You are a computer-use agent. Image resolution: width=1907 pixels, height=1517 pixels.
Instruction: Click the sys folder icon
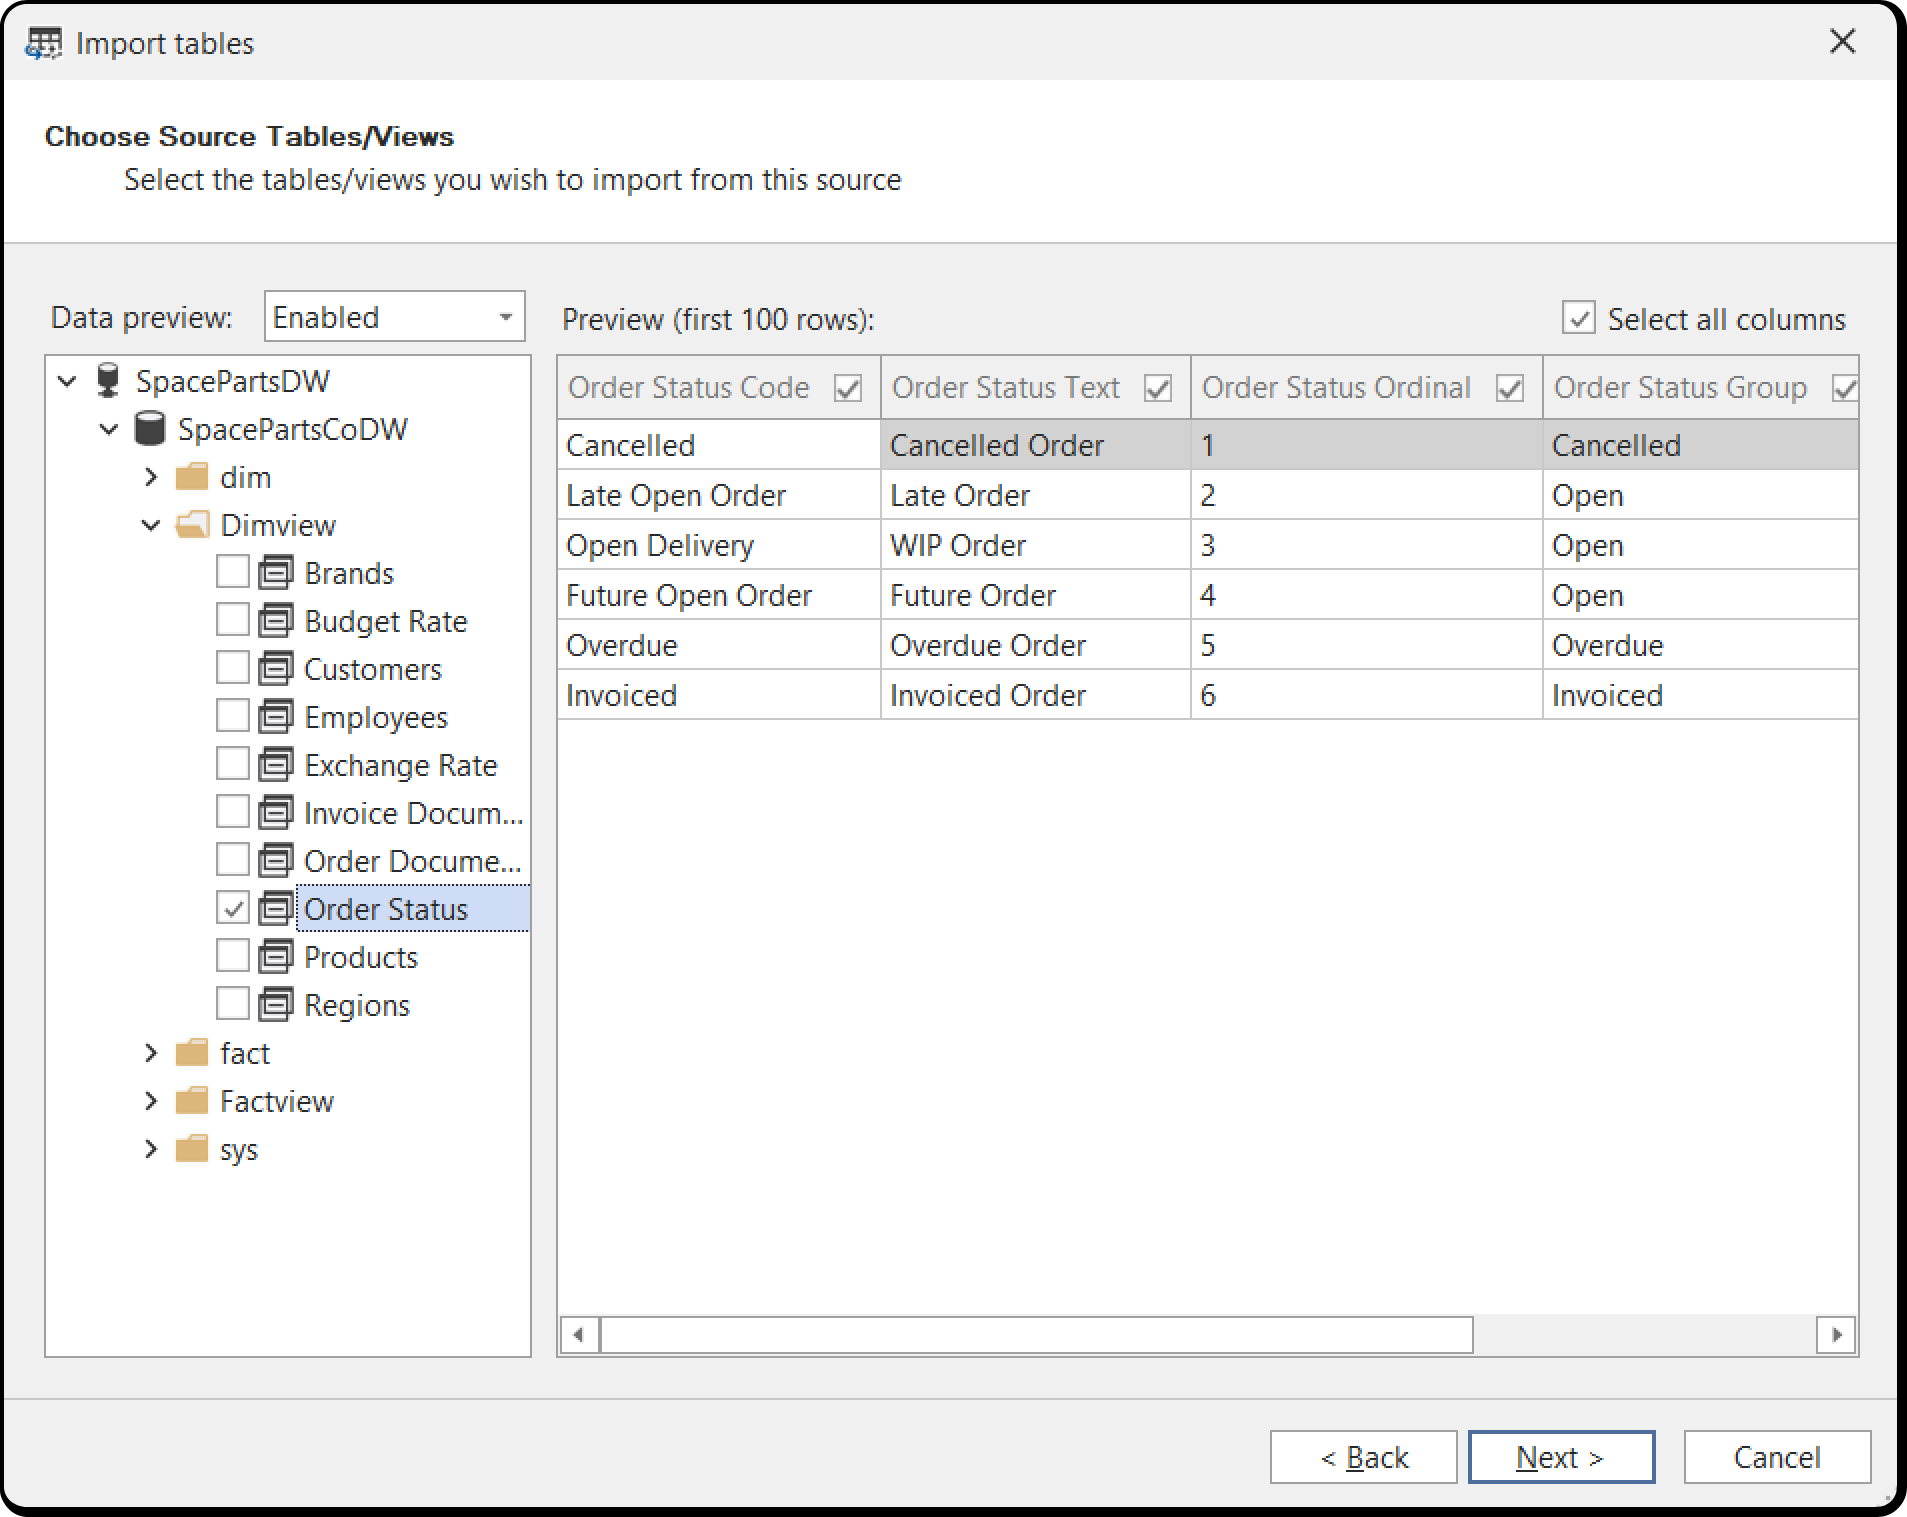click(x=191, y=1149)
